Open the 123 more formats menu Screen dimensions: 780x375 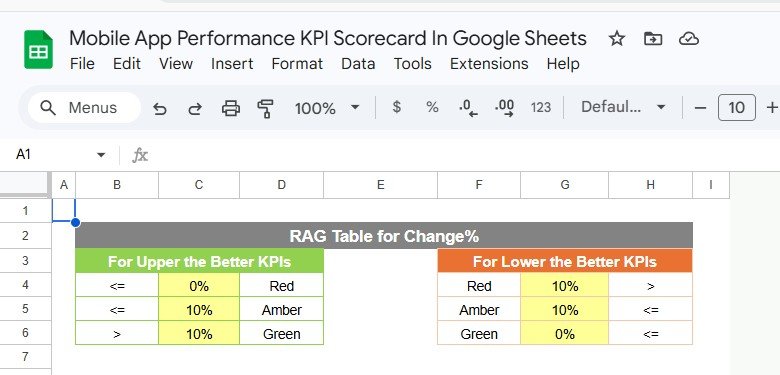pyautogui.click(x=541, y=107)
